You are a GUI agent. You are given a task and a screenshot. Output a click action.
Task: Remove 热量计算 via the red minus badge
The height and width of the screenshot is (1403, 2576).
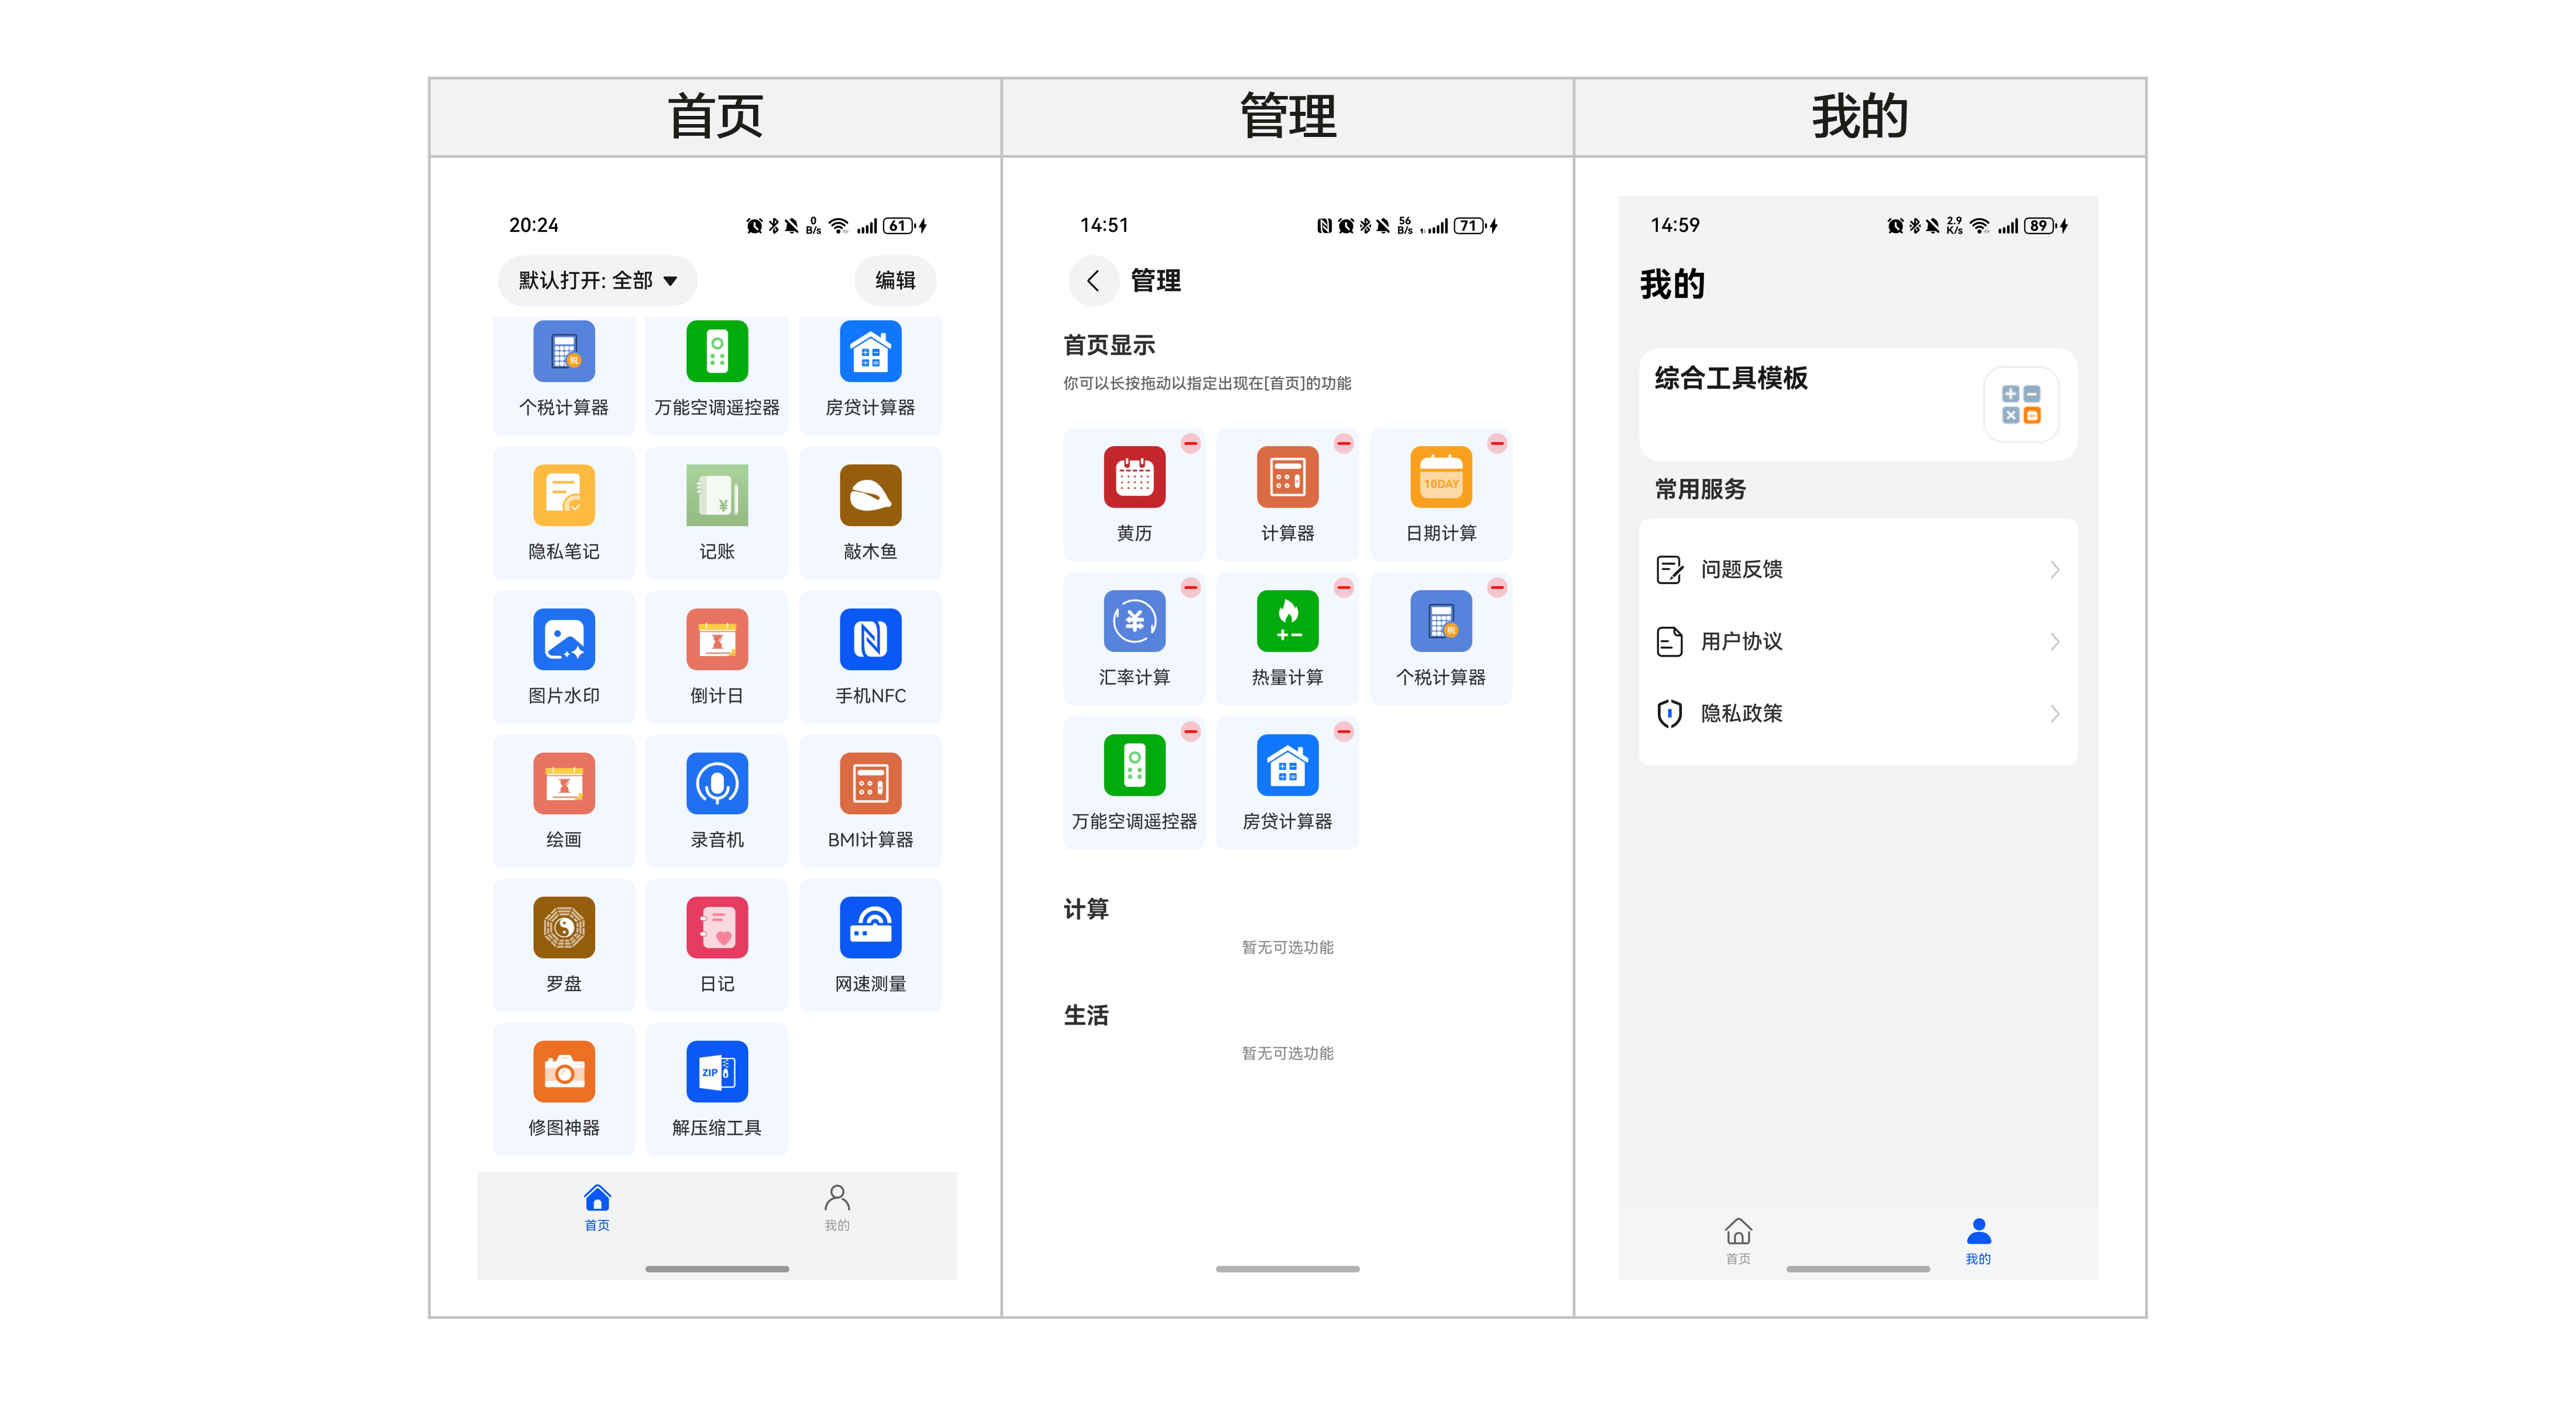pyautogui.click(x=1343, y=587)
